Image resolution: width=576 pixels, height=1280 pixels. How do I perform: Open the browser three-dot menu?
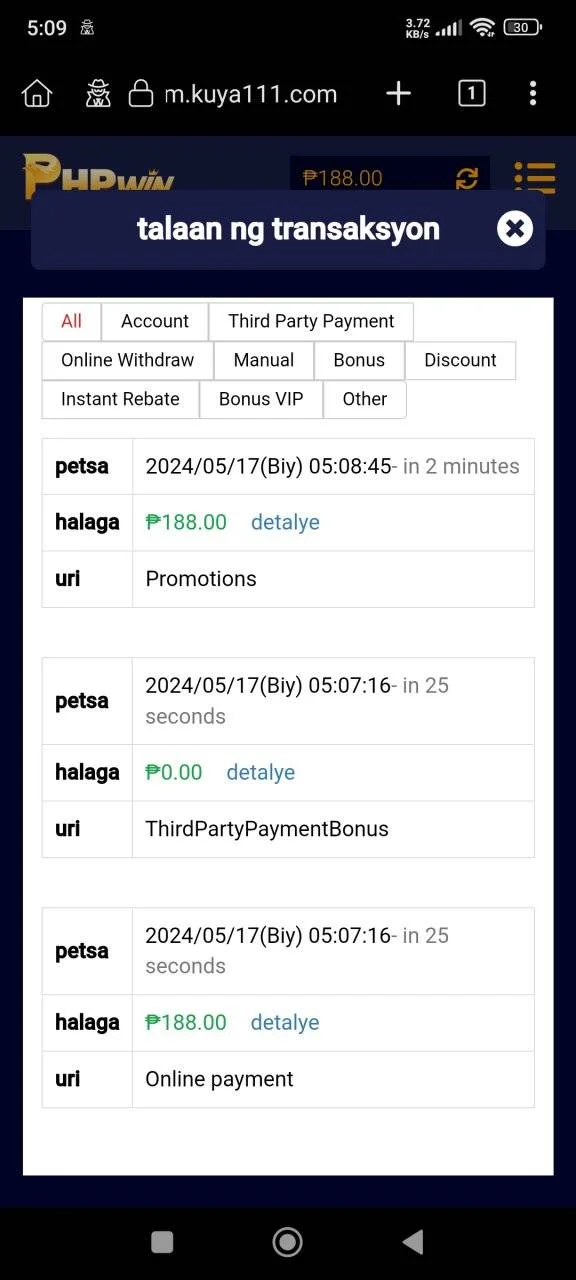tap(532, 94)
